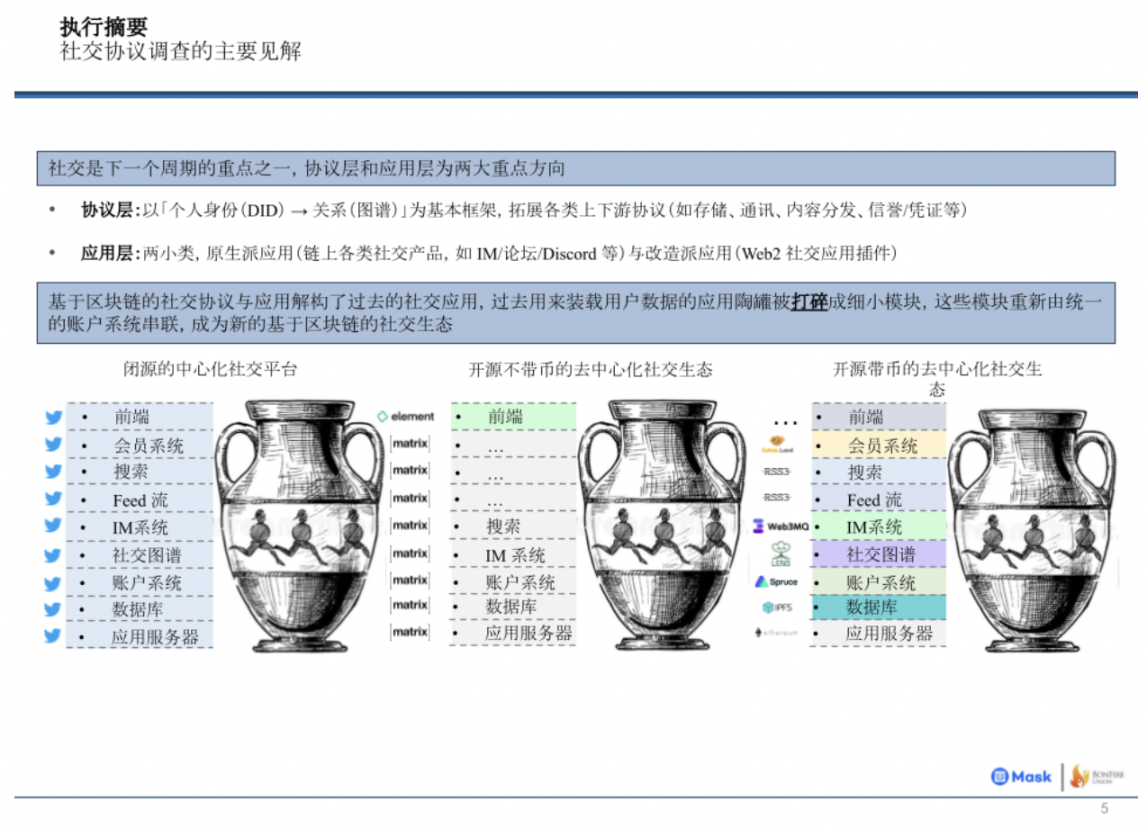Click the orange logo beside 会员系统
The image size is (1147, 828).
777,445
